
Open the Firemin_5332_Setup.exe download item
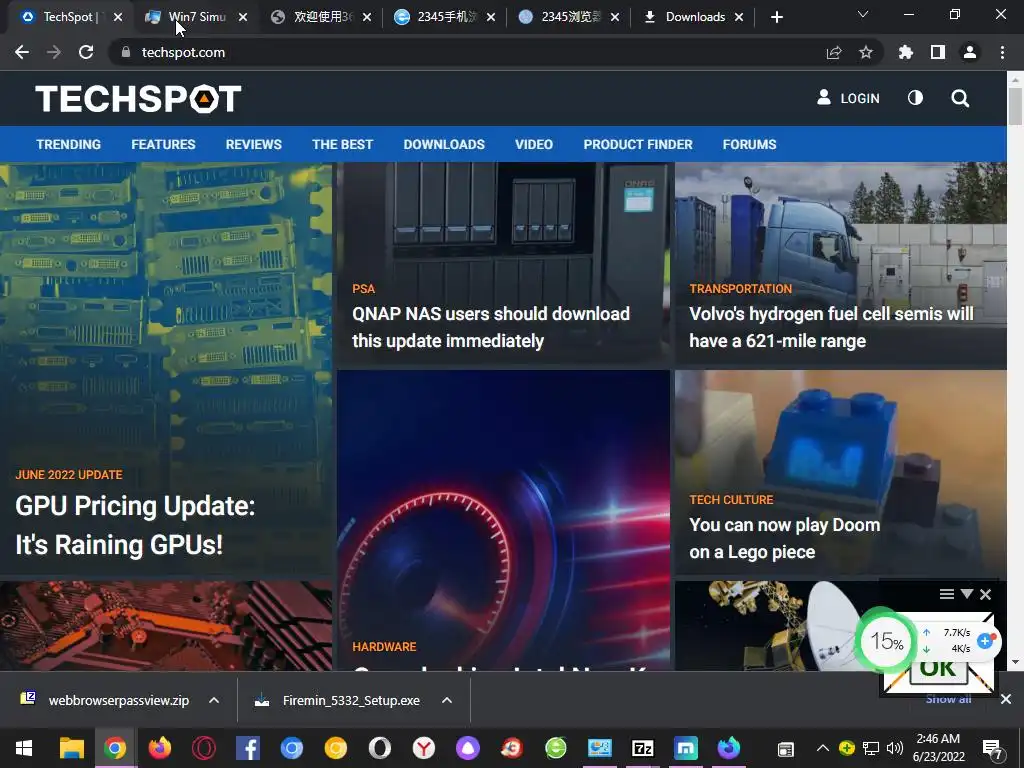[338, 700]
